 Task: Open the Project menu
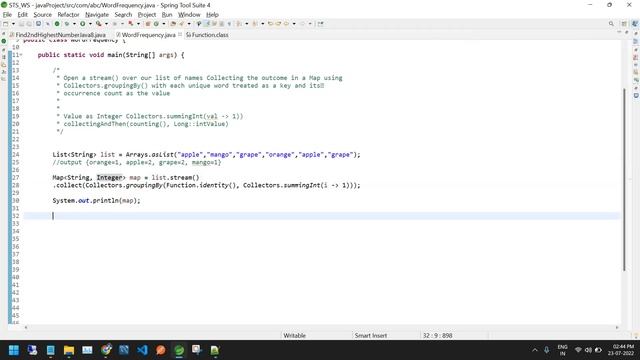pos(147,14)
